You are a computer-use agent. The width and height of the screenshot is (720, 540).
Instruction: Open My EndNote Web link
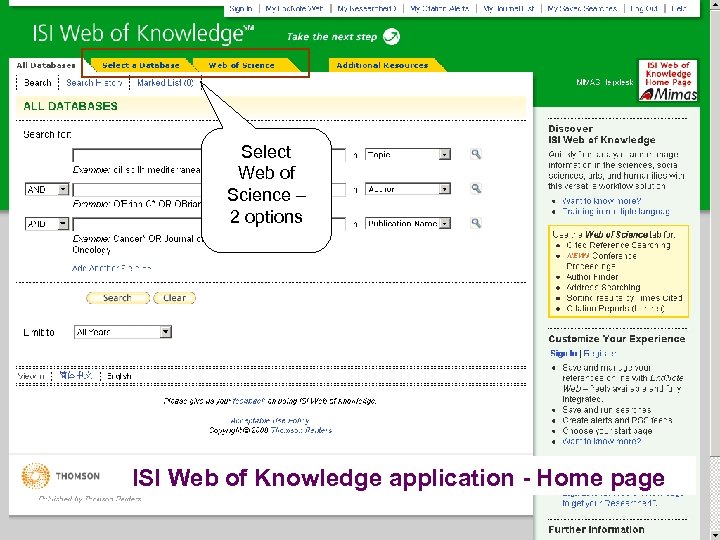294,8
